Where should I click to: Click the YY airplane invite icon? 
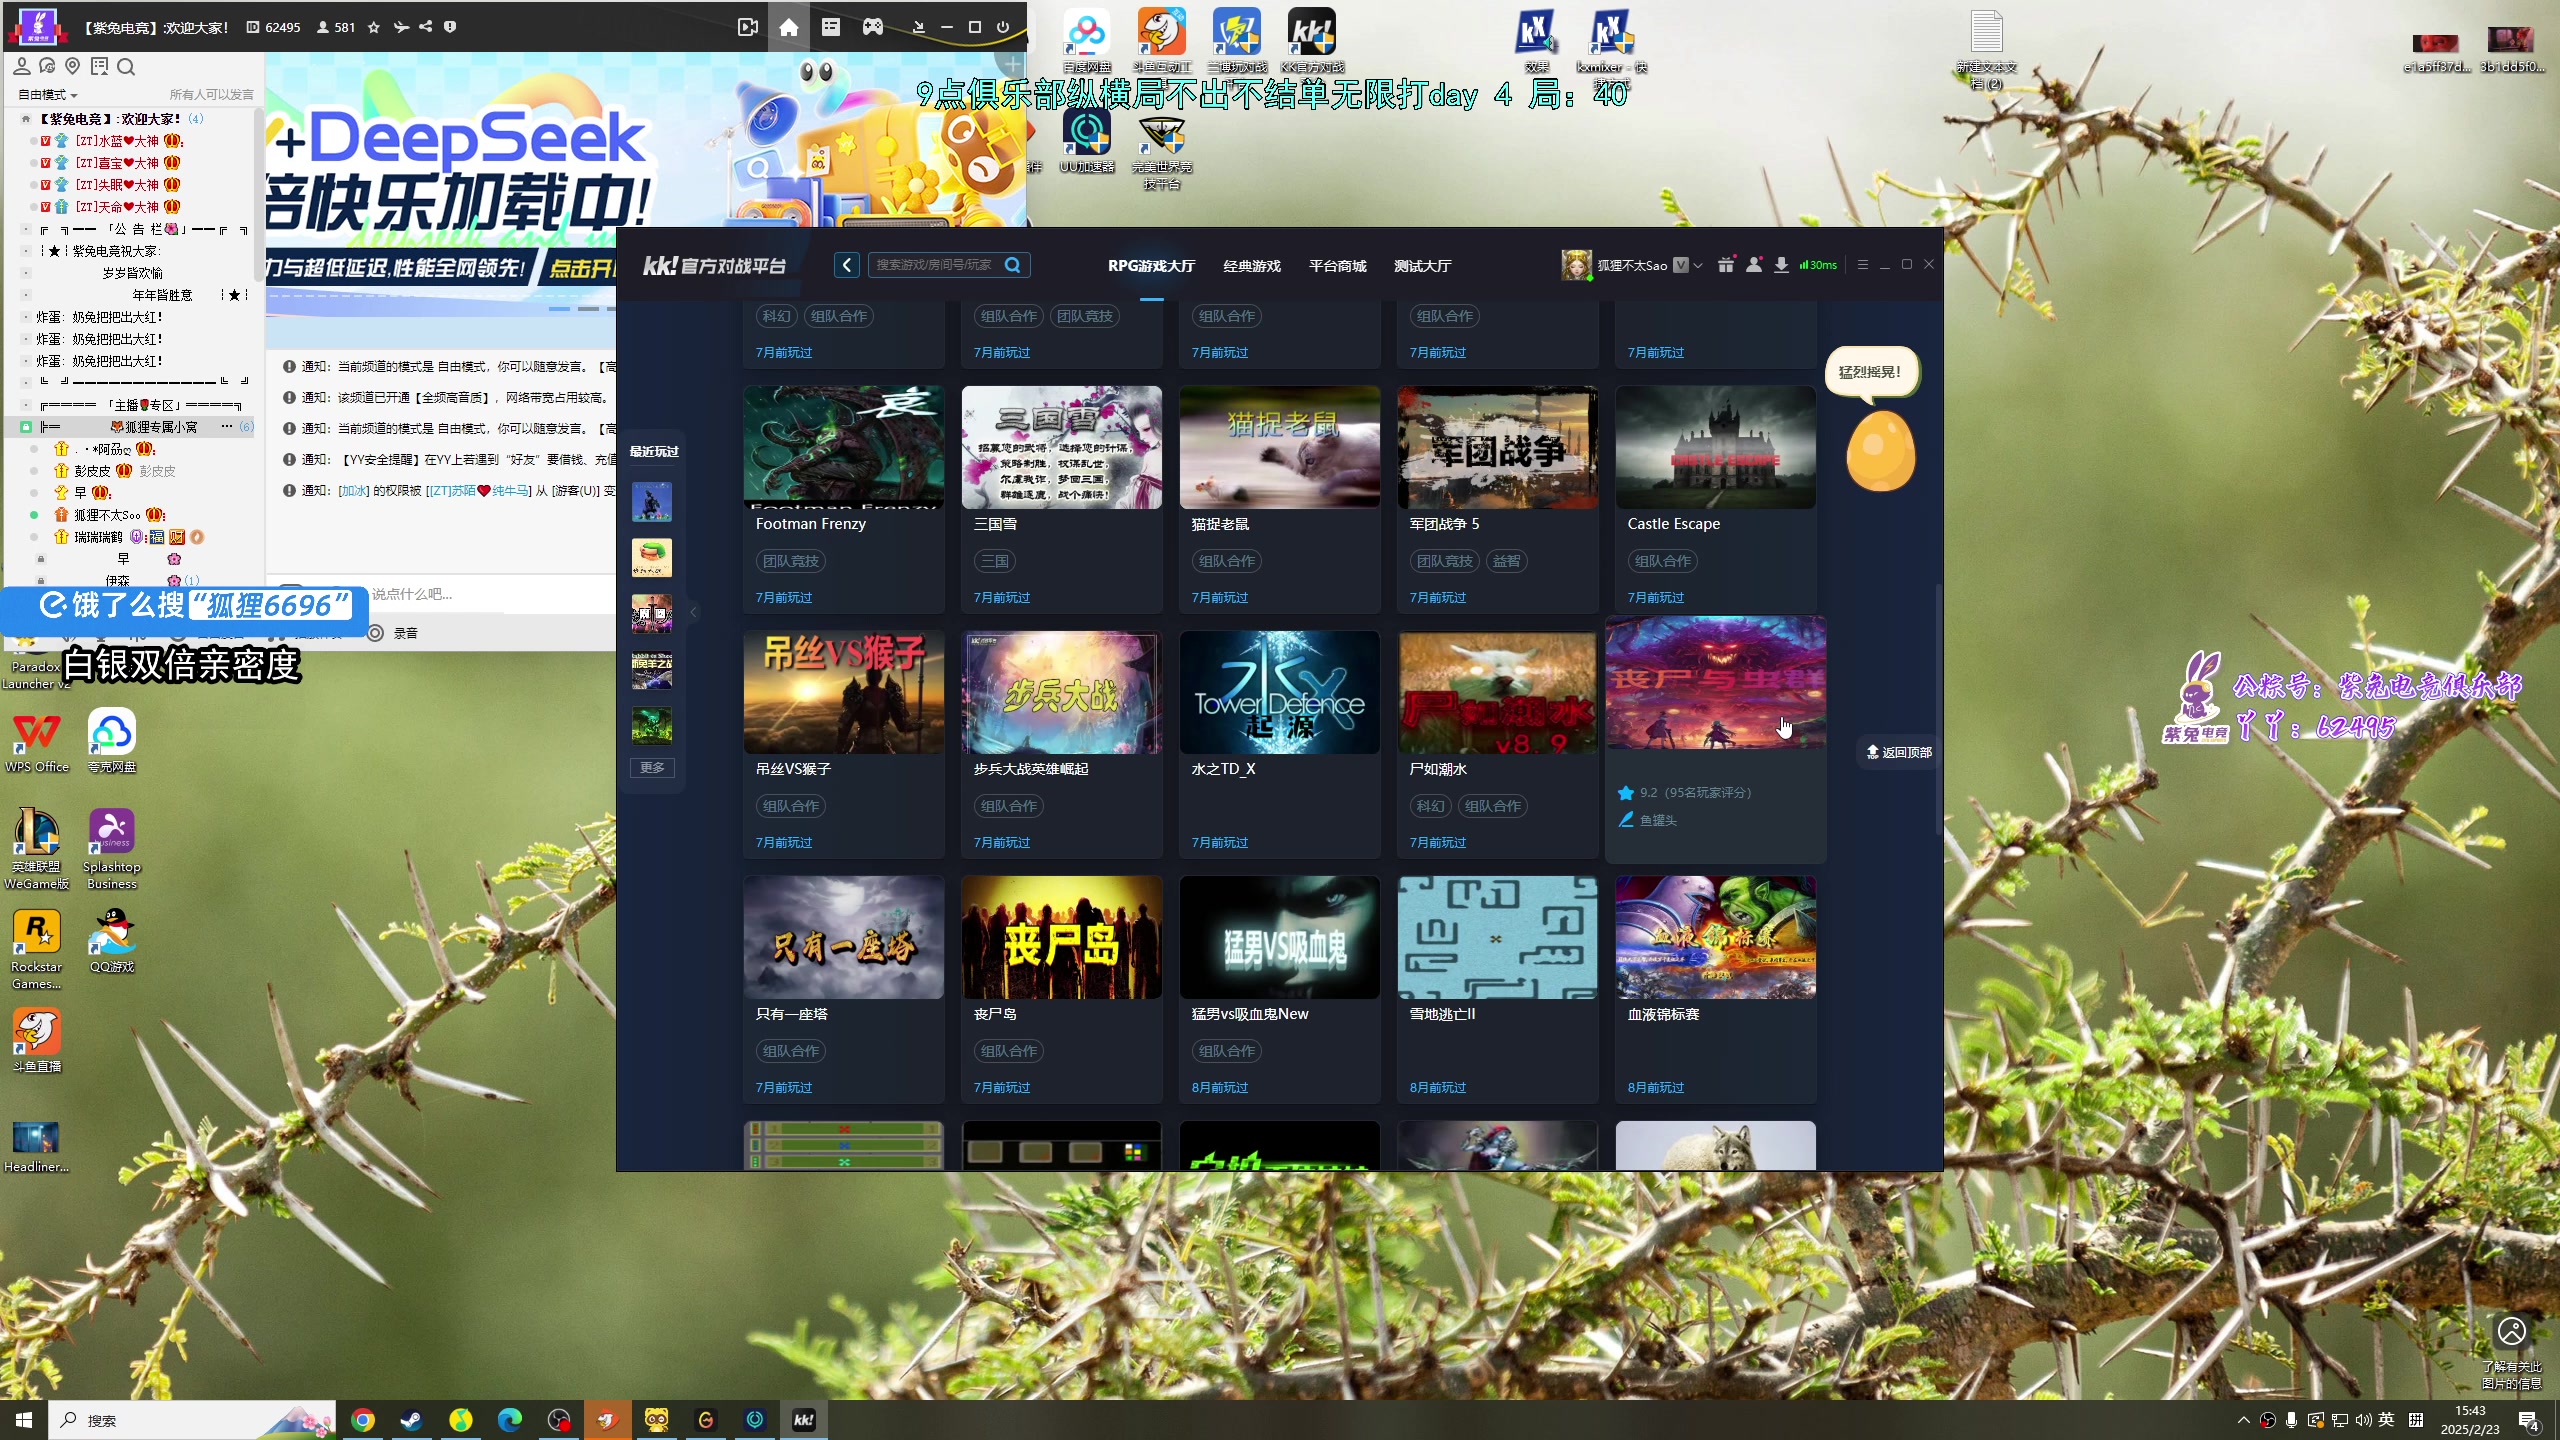[x=400, y=27]
